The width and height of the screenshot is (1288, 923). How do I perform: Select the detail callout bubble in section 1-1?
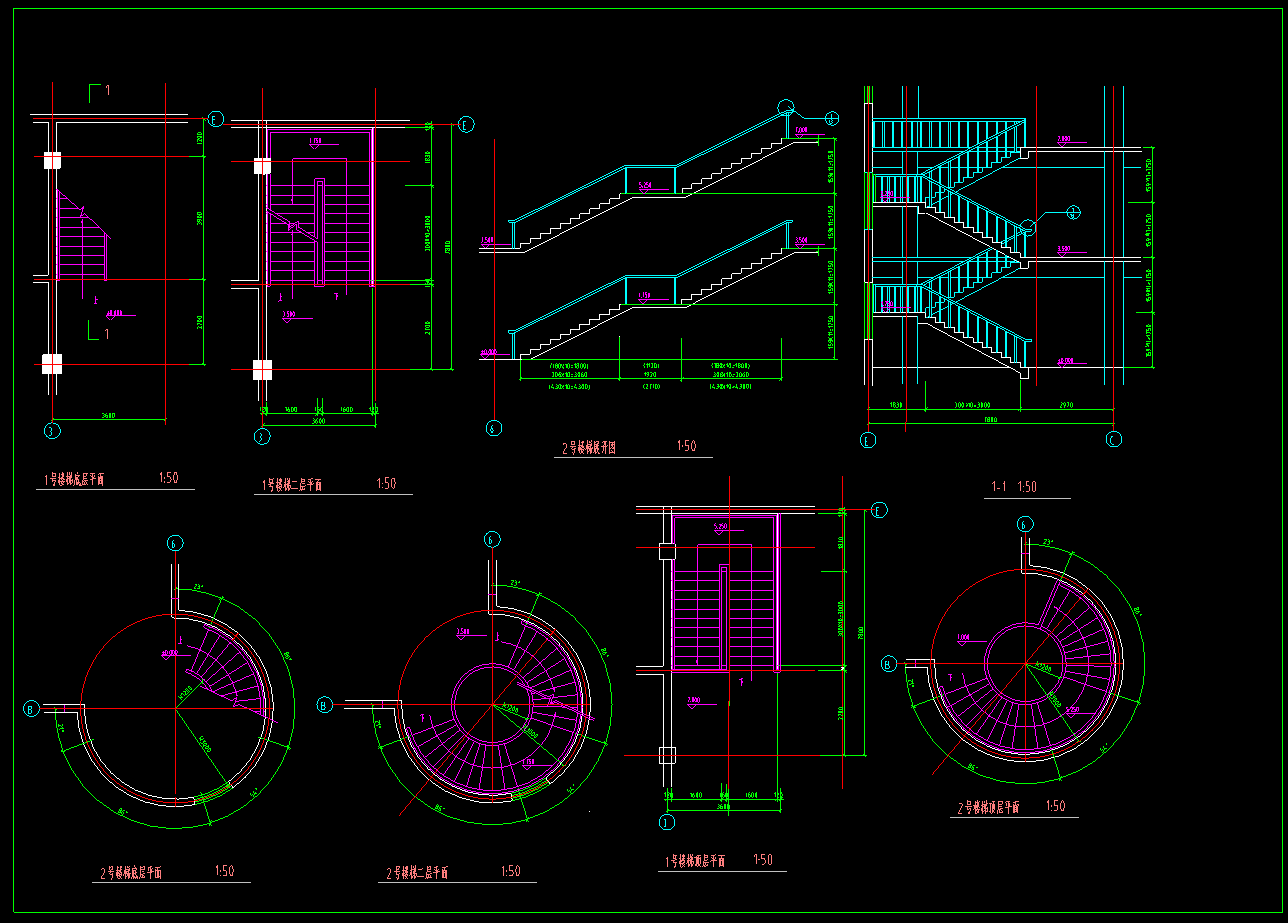pos(1073,212)
